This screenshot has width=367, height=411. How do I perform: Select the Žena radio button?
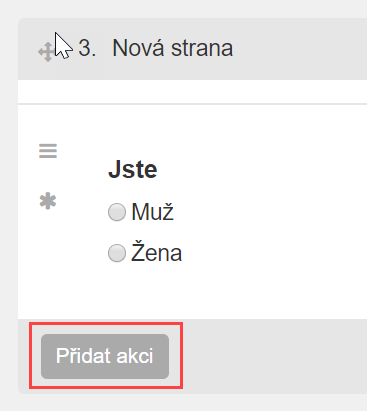pos(117,253)
